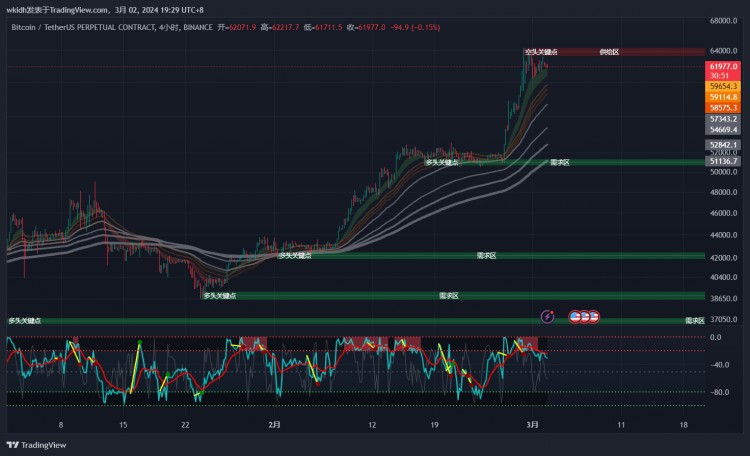Viewport: 750px width, 456px height.
Task: Click the 15 date axis label
Action: [123, 425]
